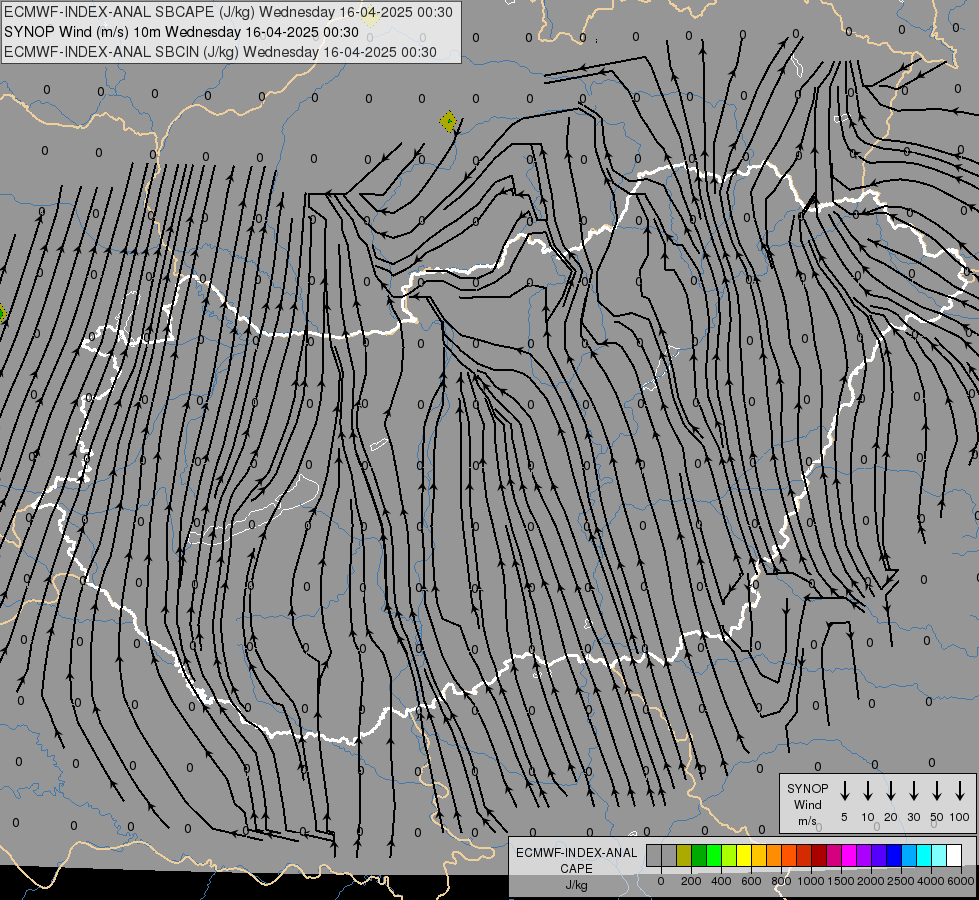Select the pure yellow swatch in CAPE legend
979x900 pixels.
[x=744, y=855]
